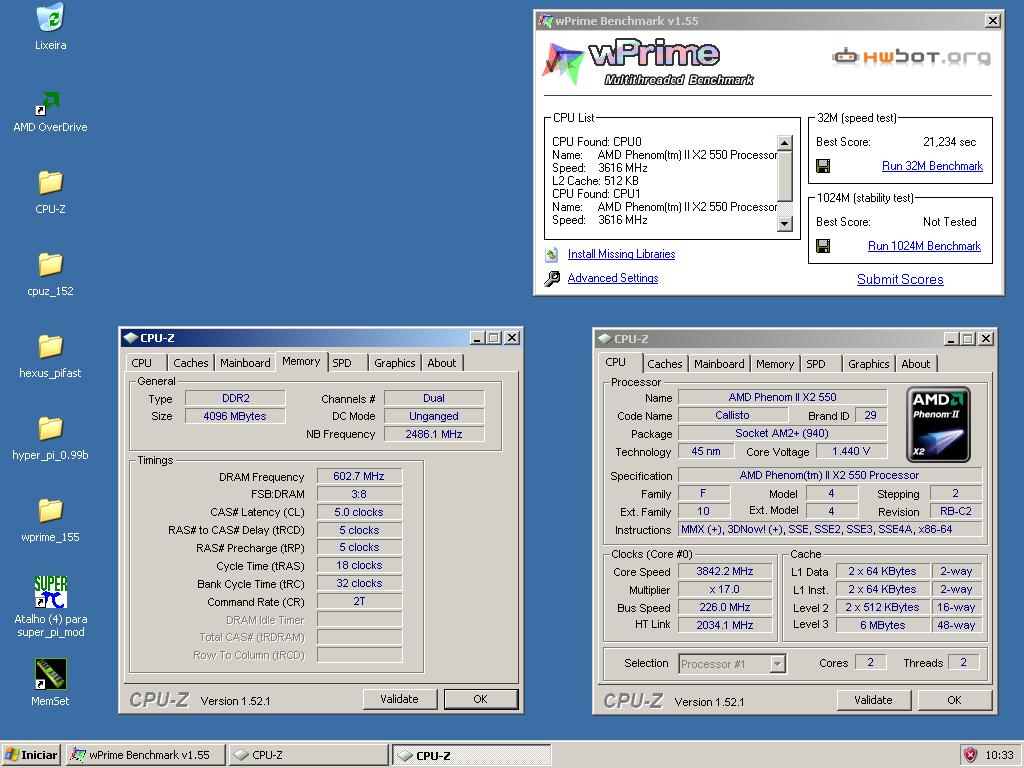Click the taskbar clock showing 10:33
The height and width of the screenshot is (768, 1024).
pyautogui.click(x=999, y=755)
